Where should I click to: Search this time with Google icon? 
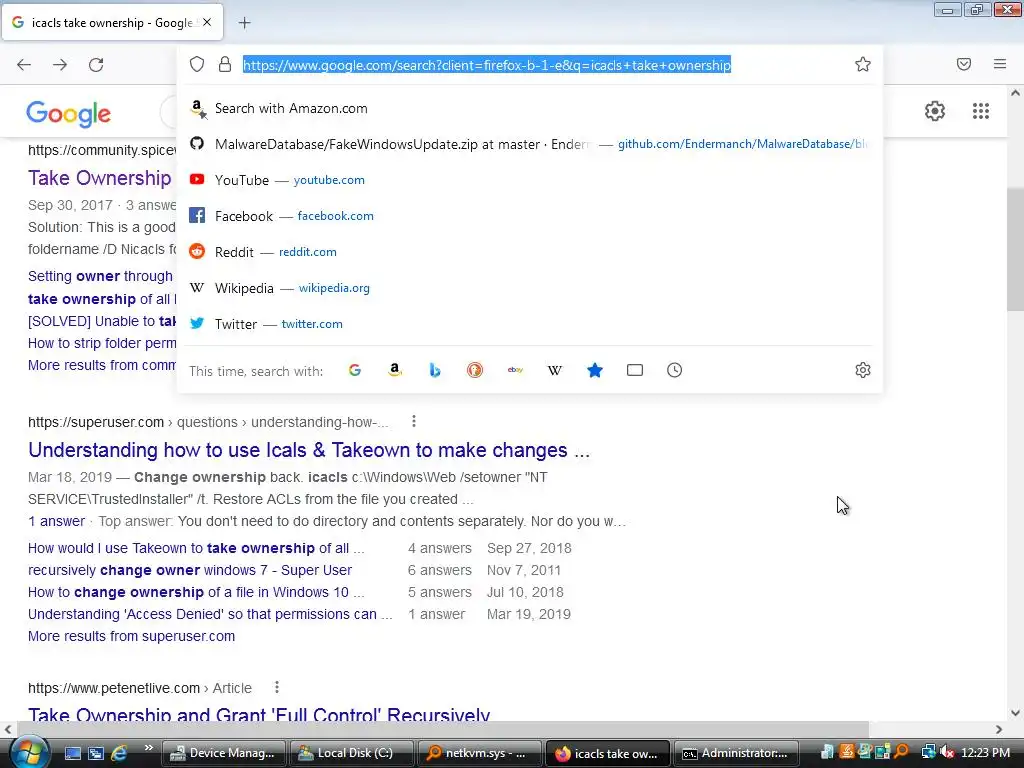[355, 370]
